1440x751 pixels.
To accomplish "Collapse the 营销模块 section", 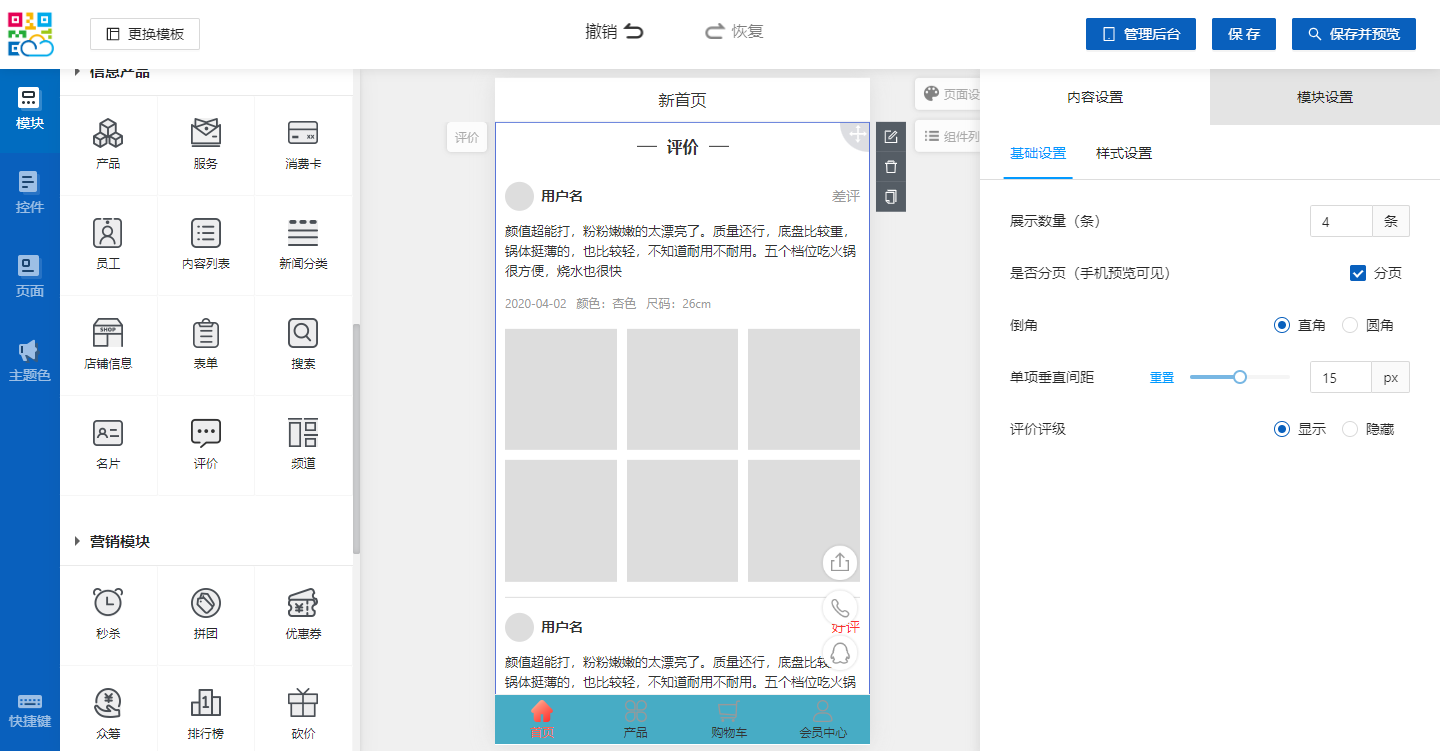I will point(78,541).
